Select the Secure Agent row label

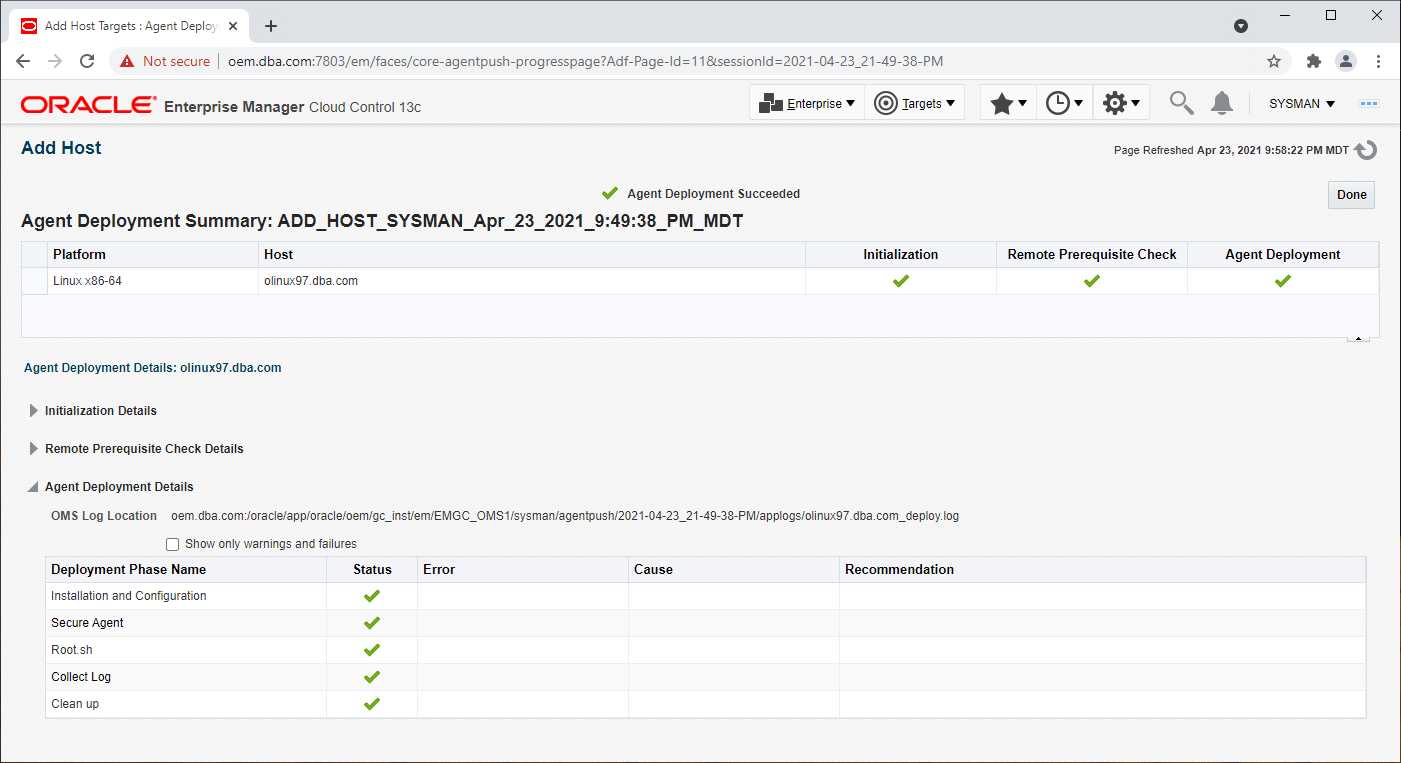pos(88,623)
